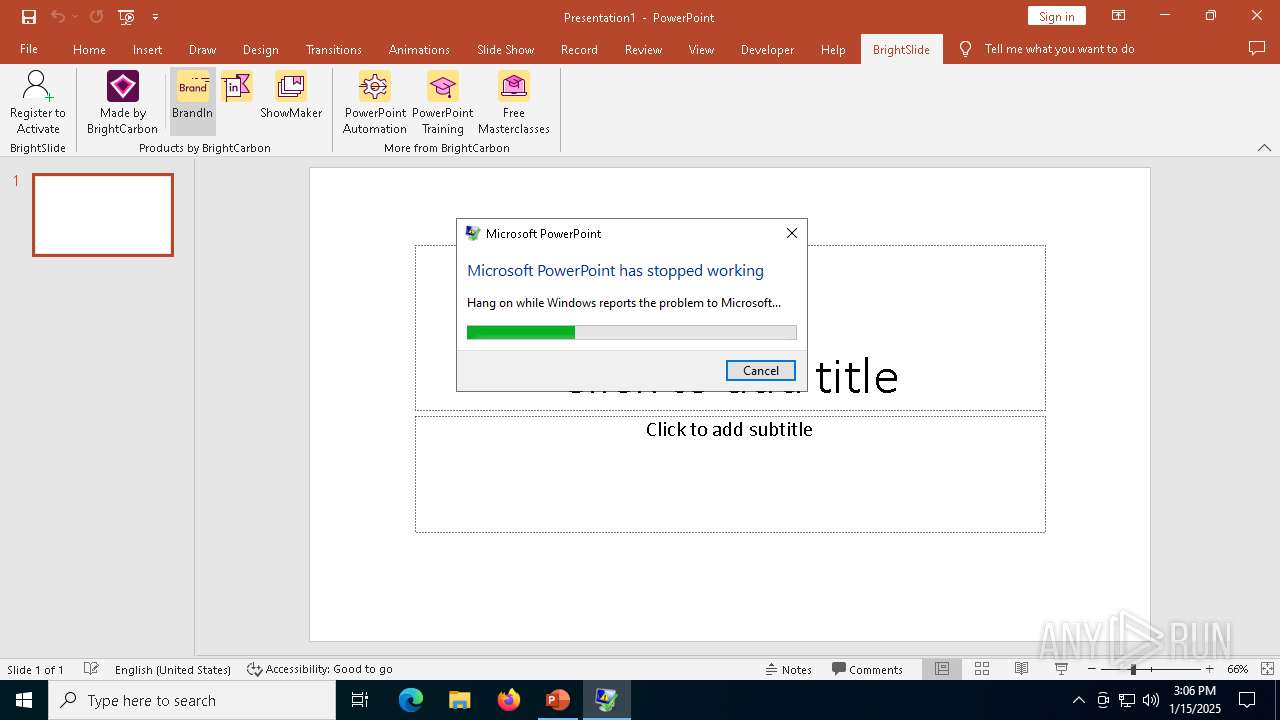
Task: Open Made by BrightCarbon button
Action: point(122,102)
